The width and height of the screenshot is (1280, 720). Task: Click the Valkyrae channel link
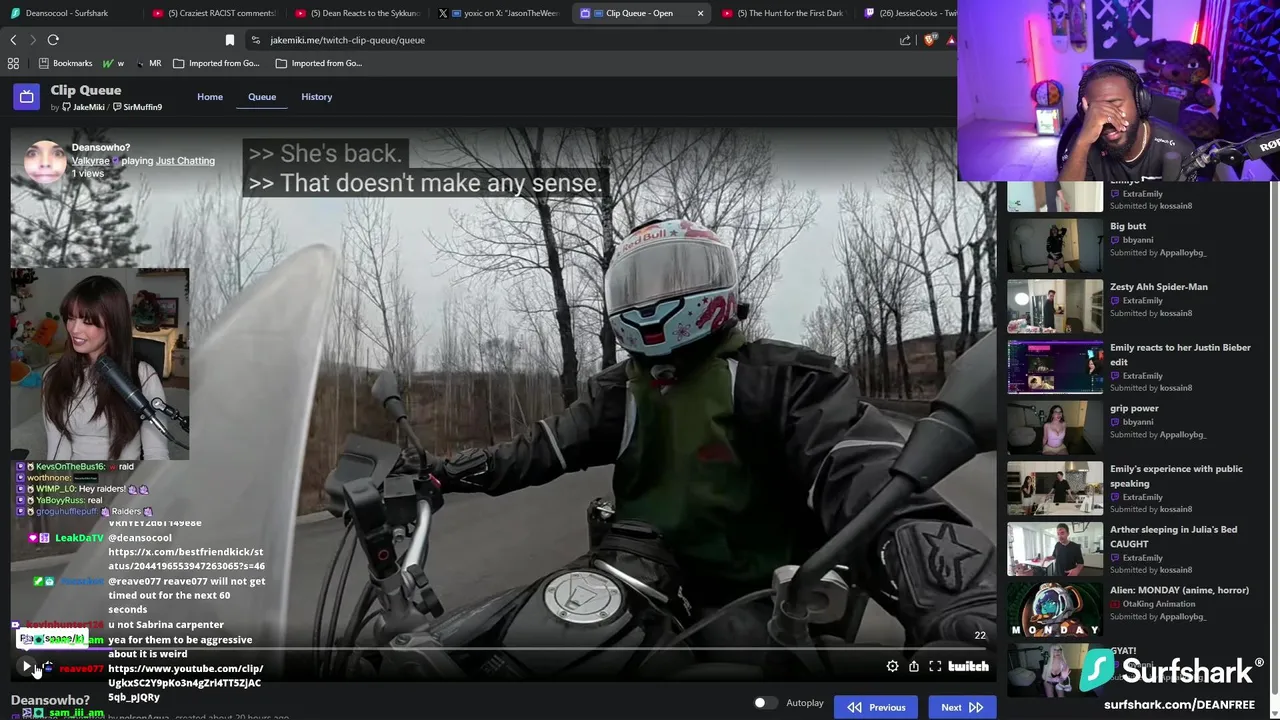(x=90, y=161)
